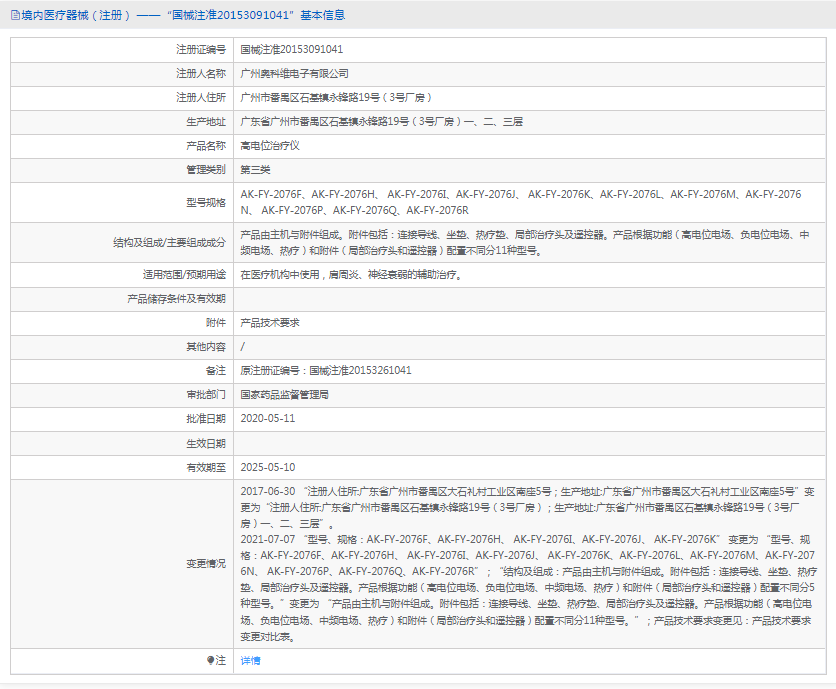Viewport: 836px width, 689px height.
Task: Click the 生产地址 row label
Action: (206, 122)
